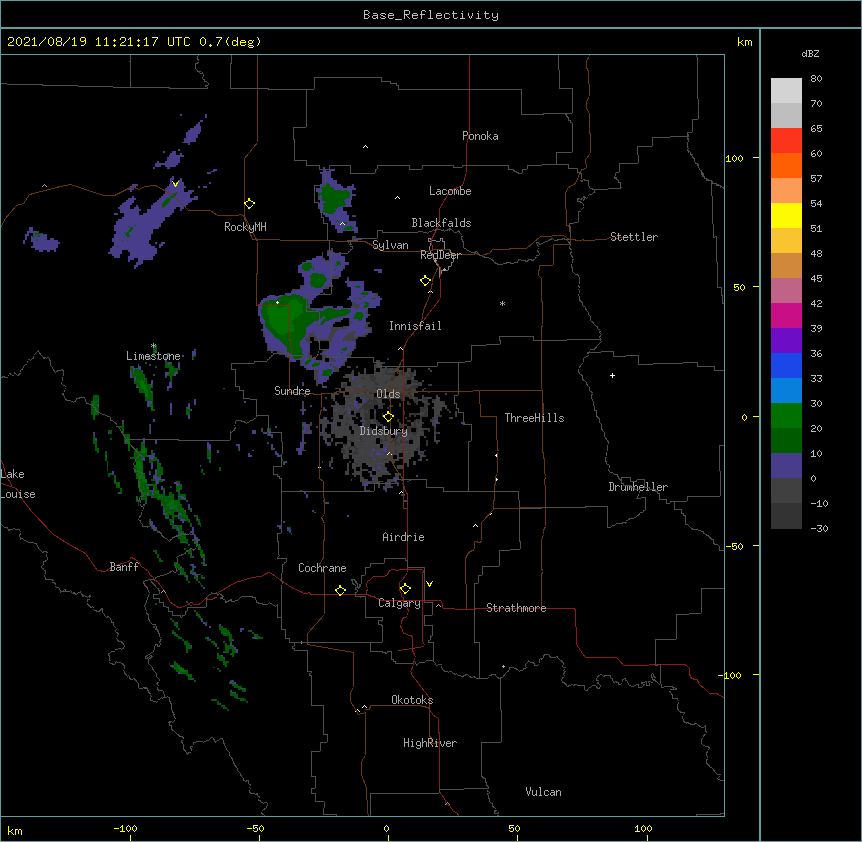Select the lightest gray swatch below 80

786,90
